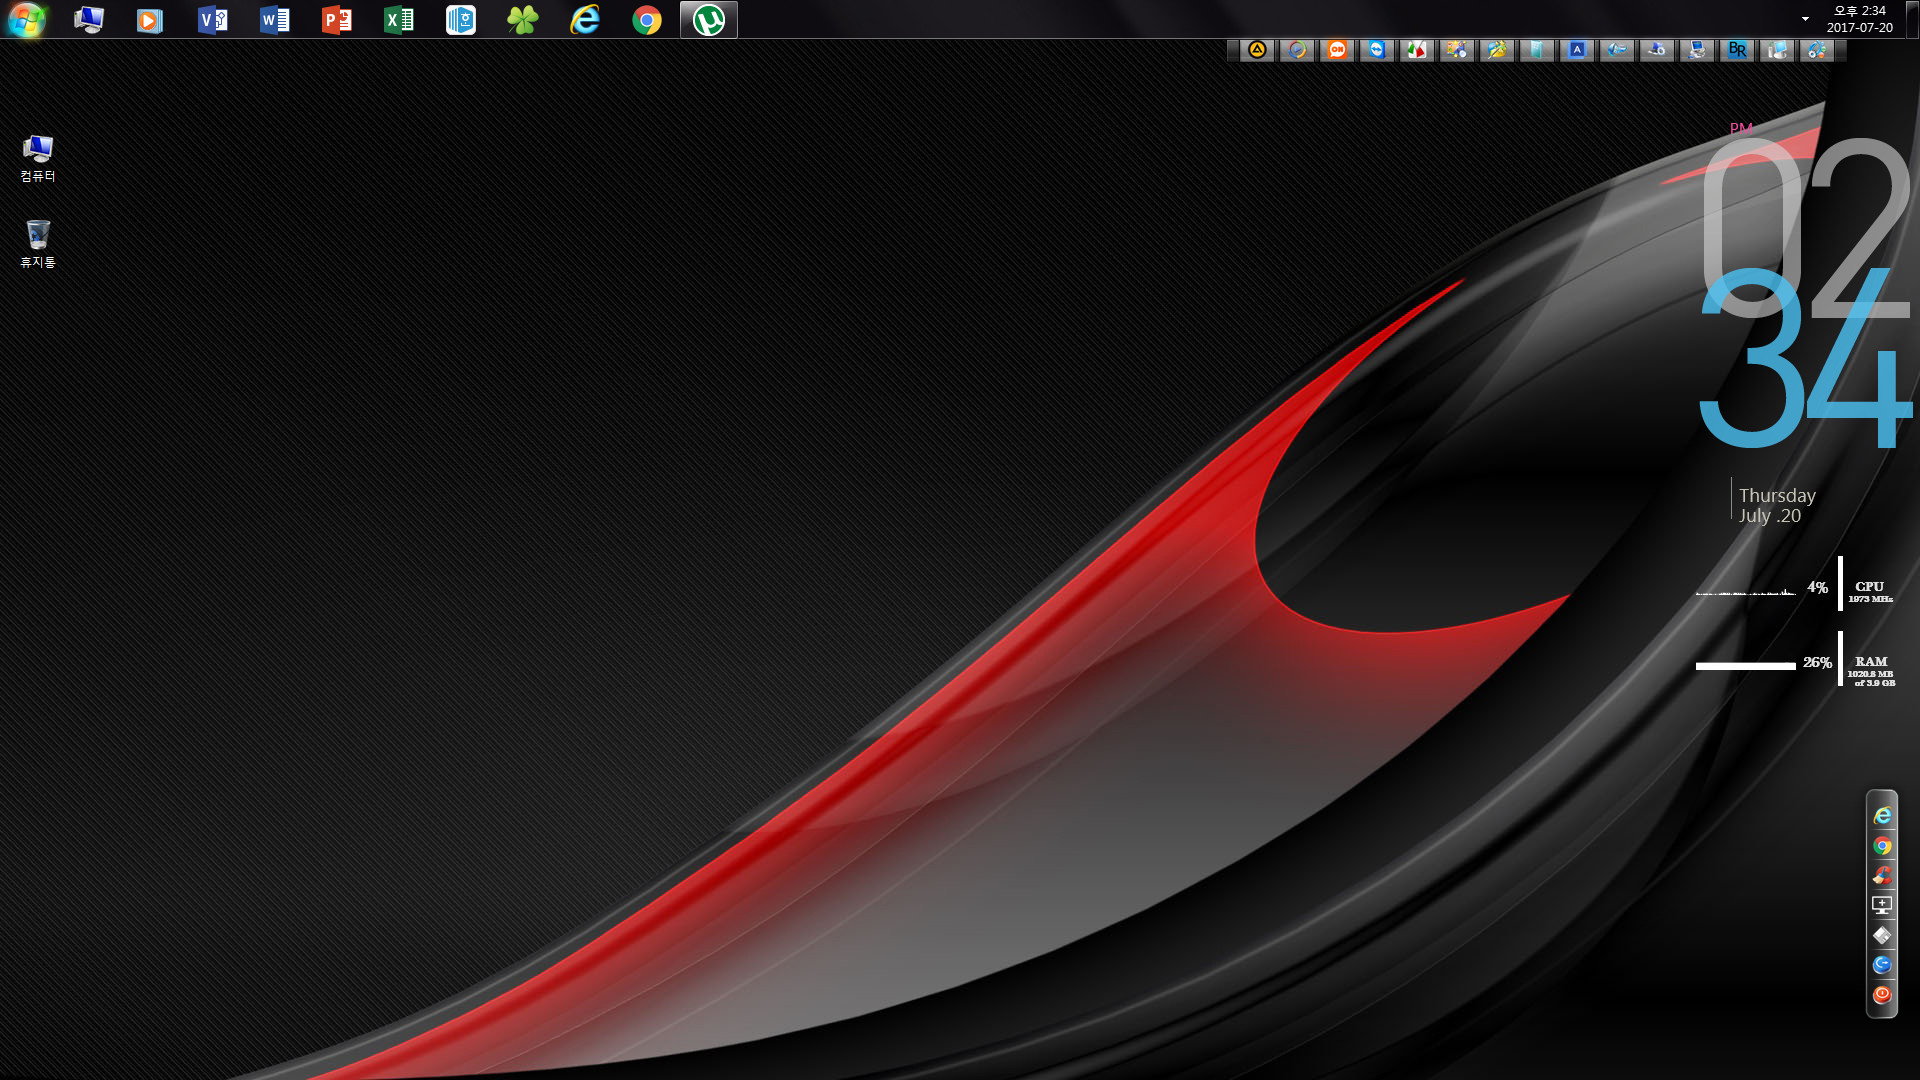Open the Windows Start orb

[26, 19]
